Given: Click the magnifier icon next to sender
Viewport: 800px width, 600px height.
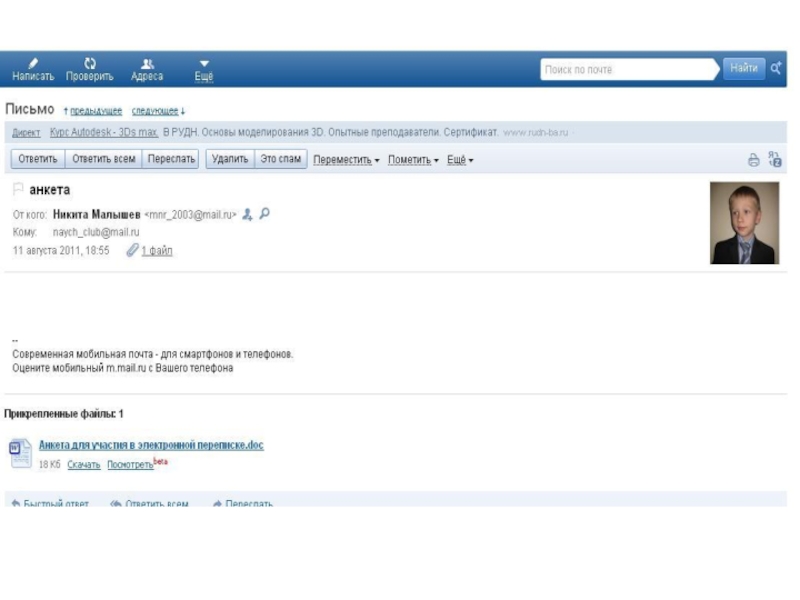Looking at the screenshot, I should 265,214.
